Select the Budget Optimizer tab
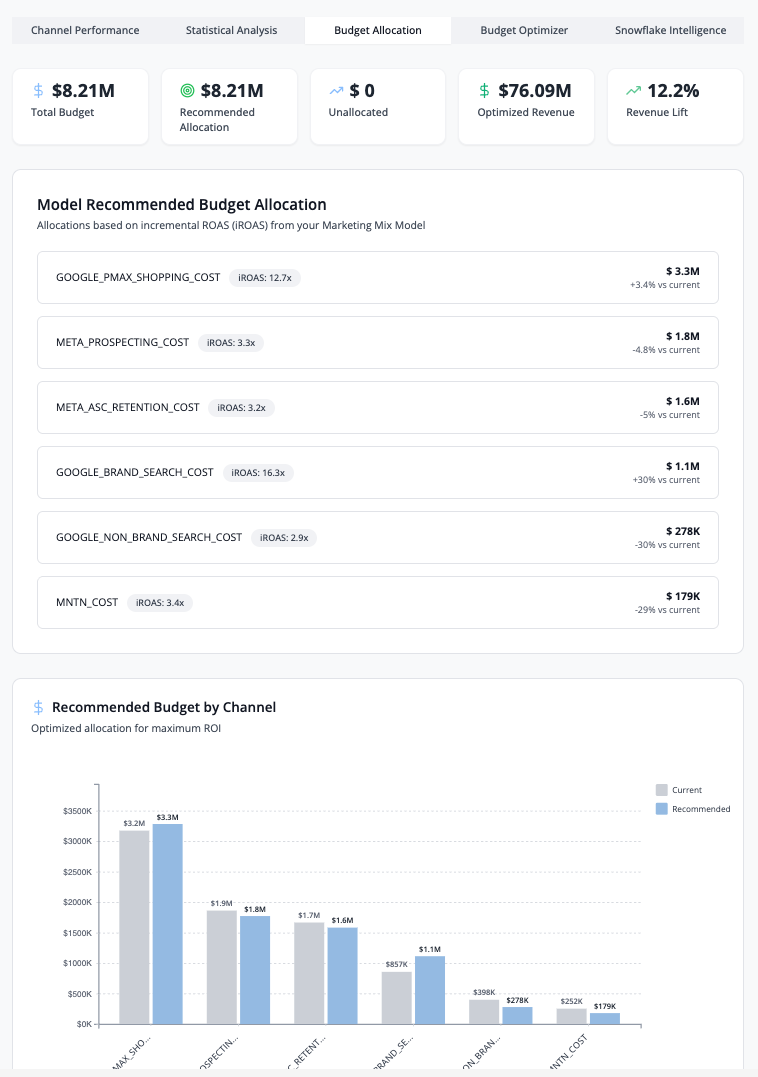The image size is (758, 1077). click(x=524, y=30)
